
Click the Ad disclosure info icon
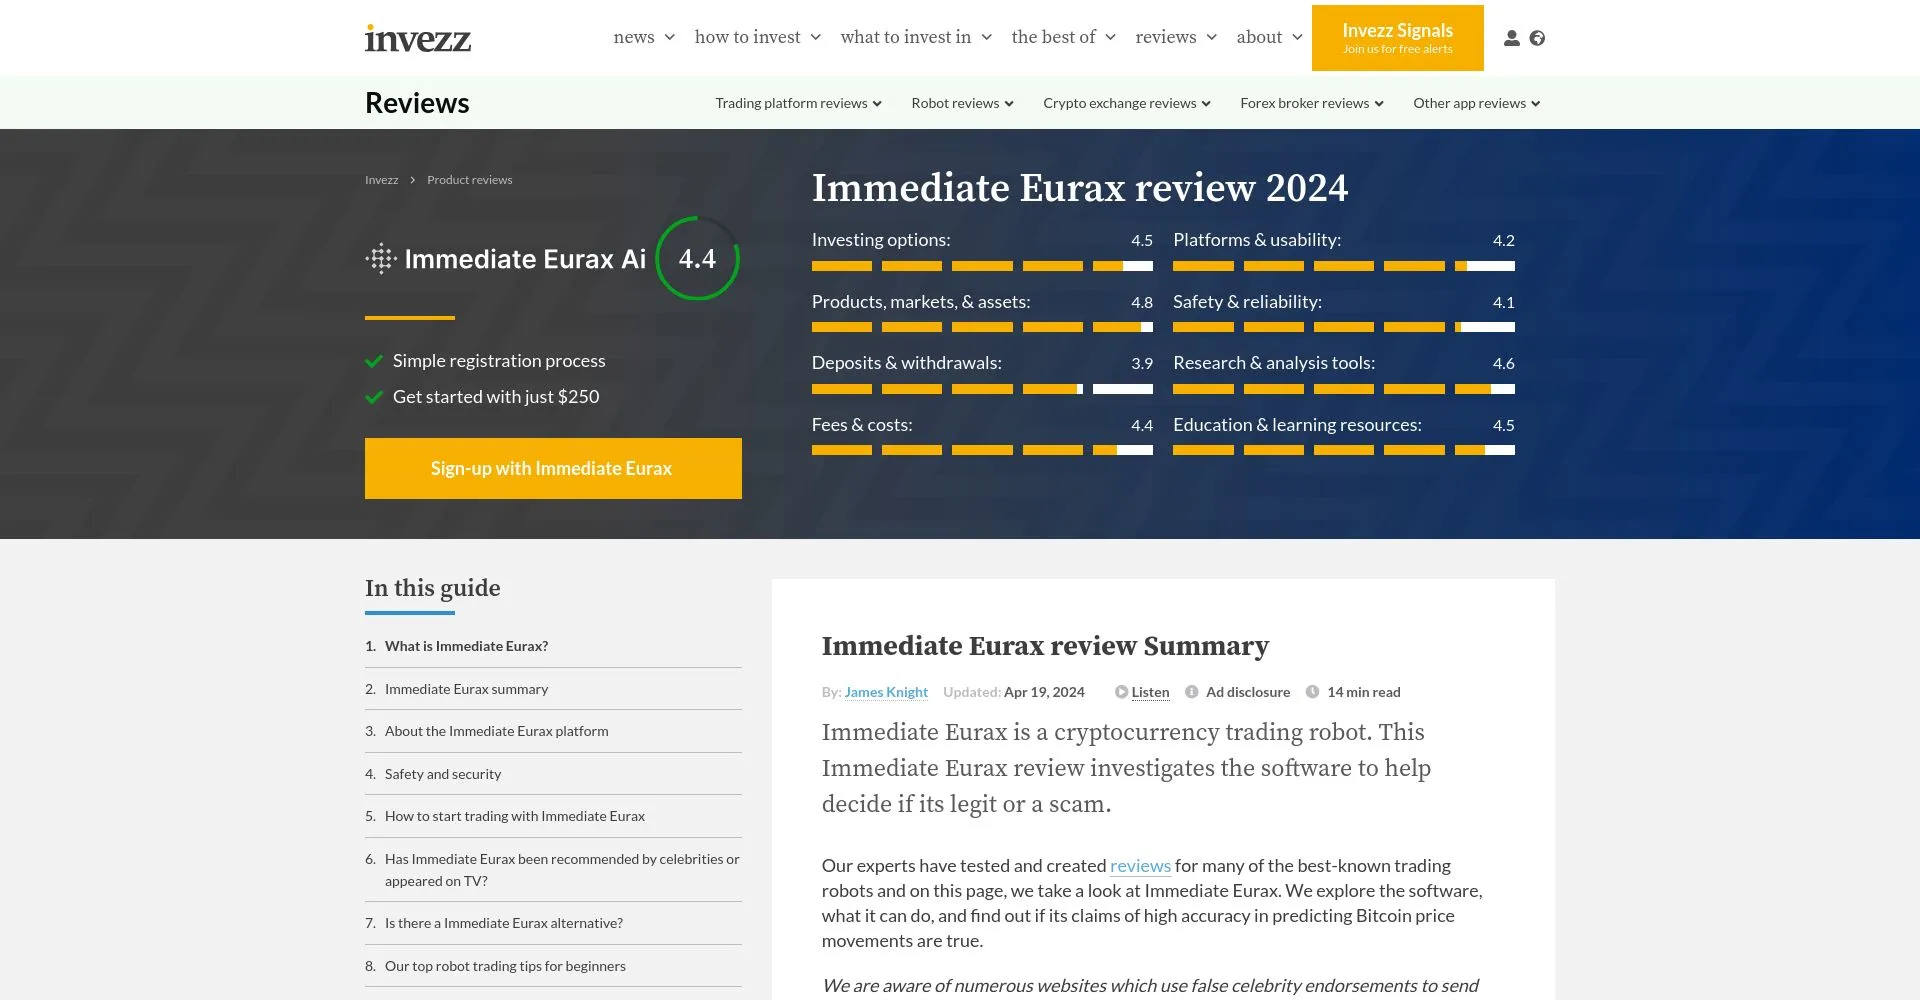pyautogui.click(x=1192, y=692)
